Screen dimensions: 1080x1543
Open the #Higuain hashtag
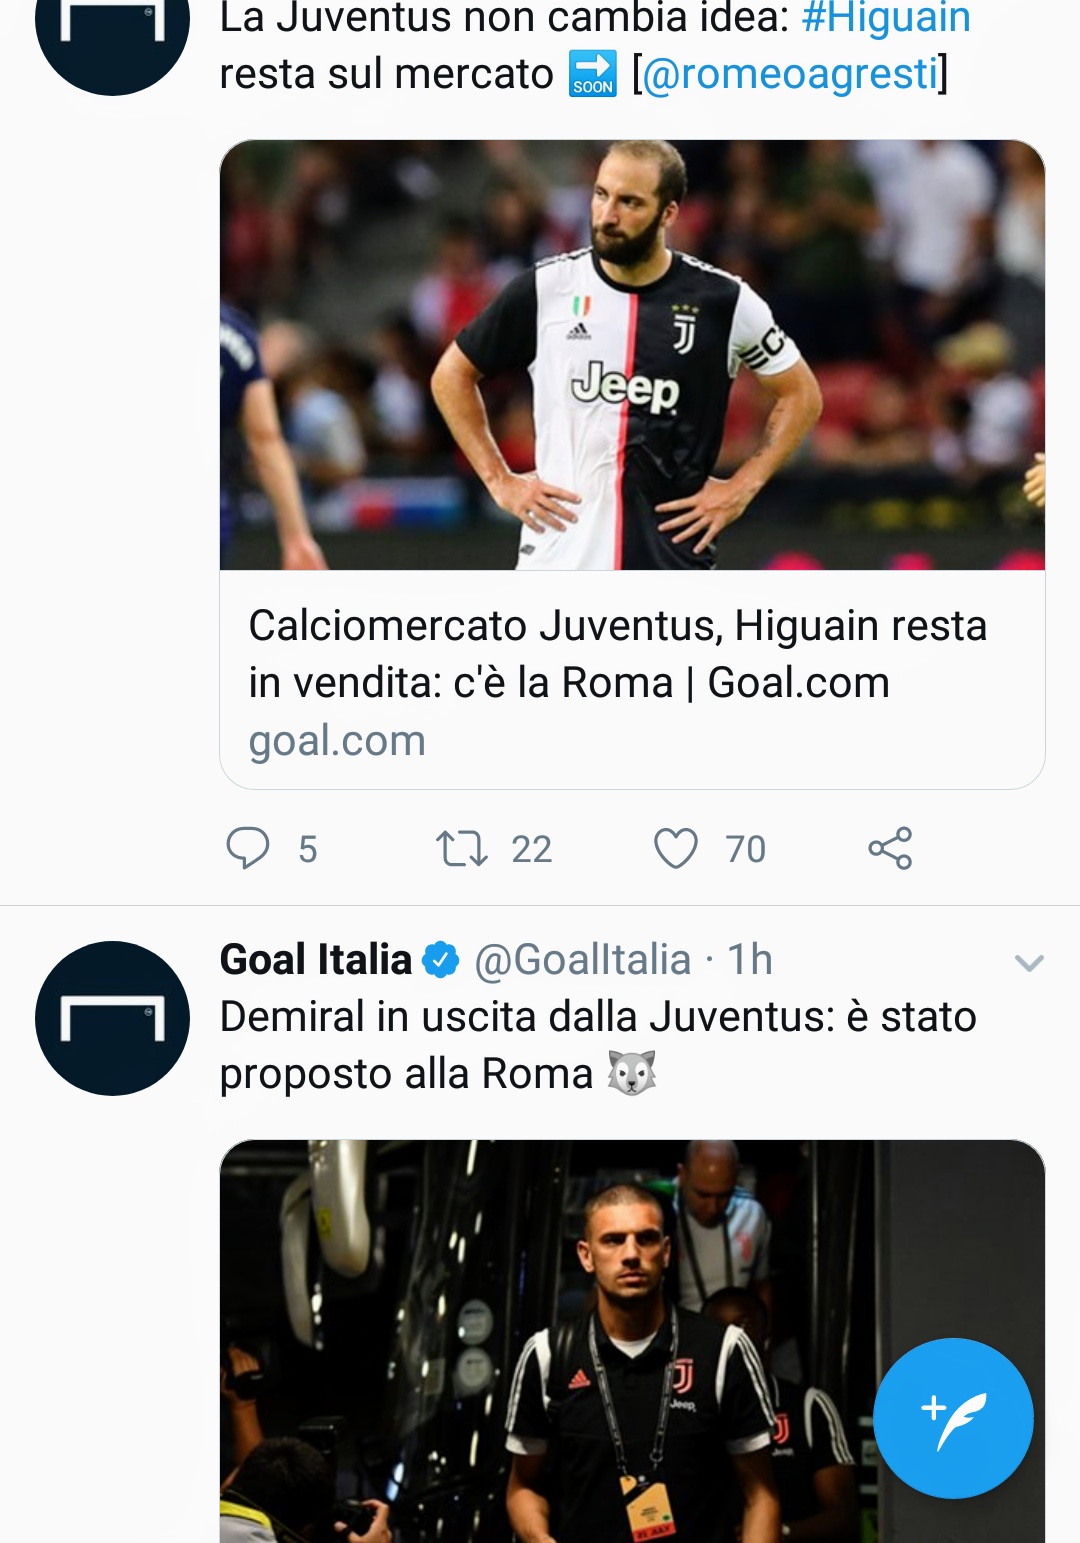[x=886, y=16]
